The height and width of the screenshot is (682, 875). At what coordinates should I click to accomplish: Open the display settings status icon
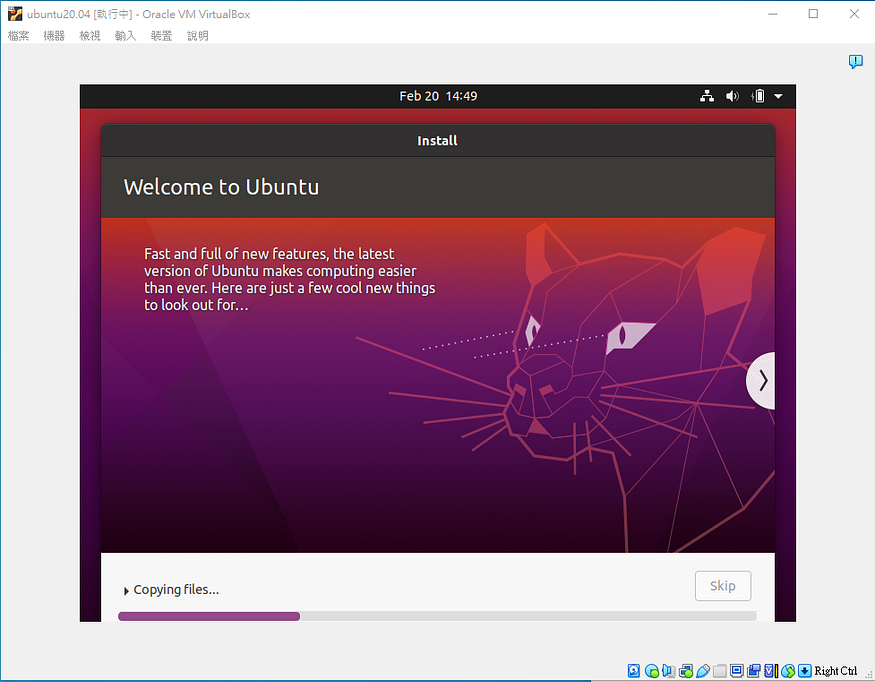(x=737, y=670)
